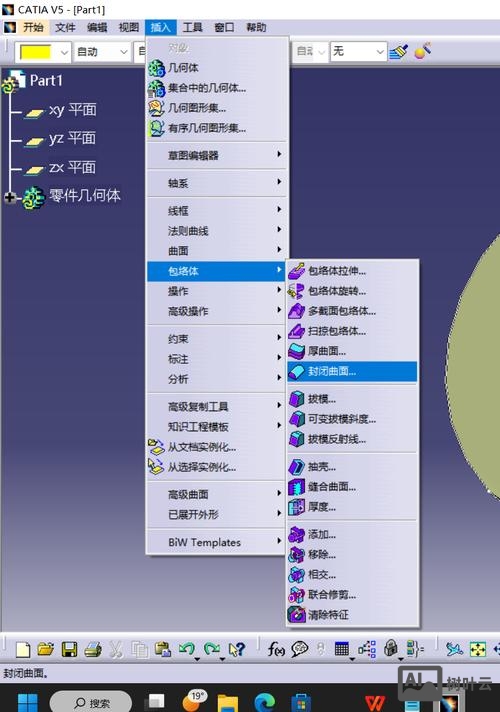This screenshot has height=712, width=500.
Task: Click the design table grid icon
Action: (x=342, y=649)
